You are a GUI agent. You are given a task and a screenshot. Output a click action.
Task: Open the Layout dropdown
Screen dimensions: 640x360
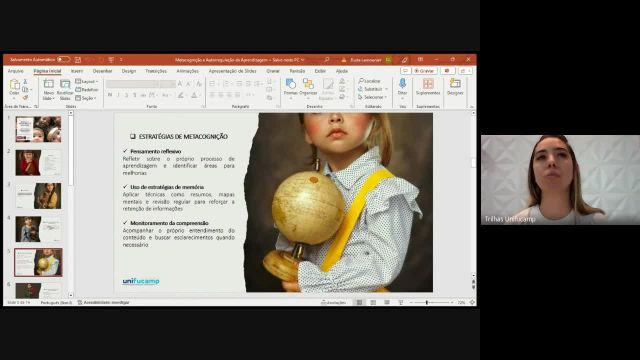click(x=87, y=82)
